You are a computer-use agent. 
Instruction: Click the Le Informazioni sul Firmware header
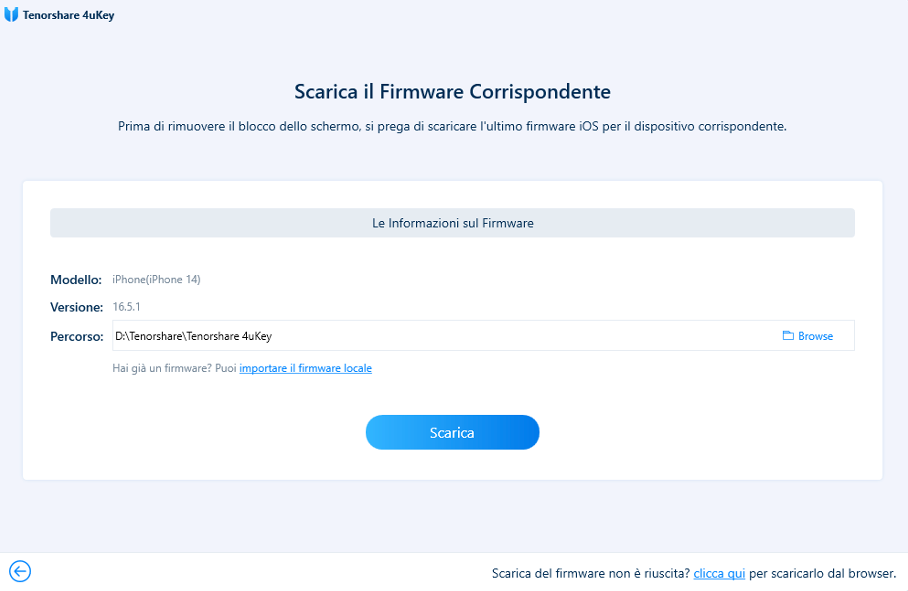452,222
